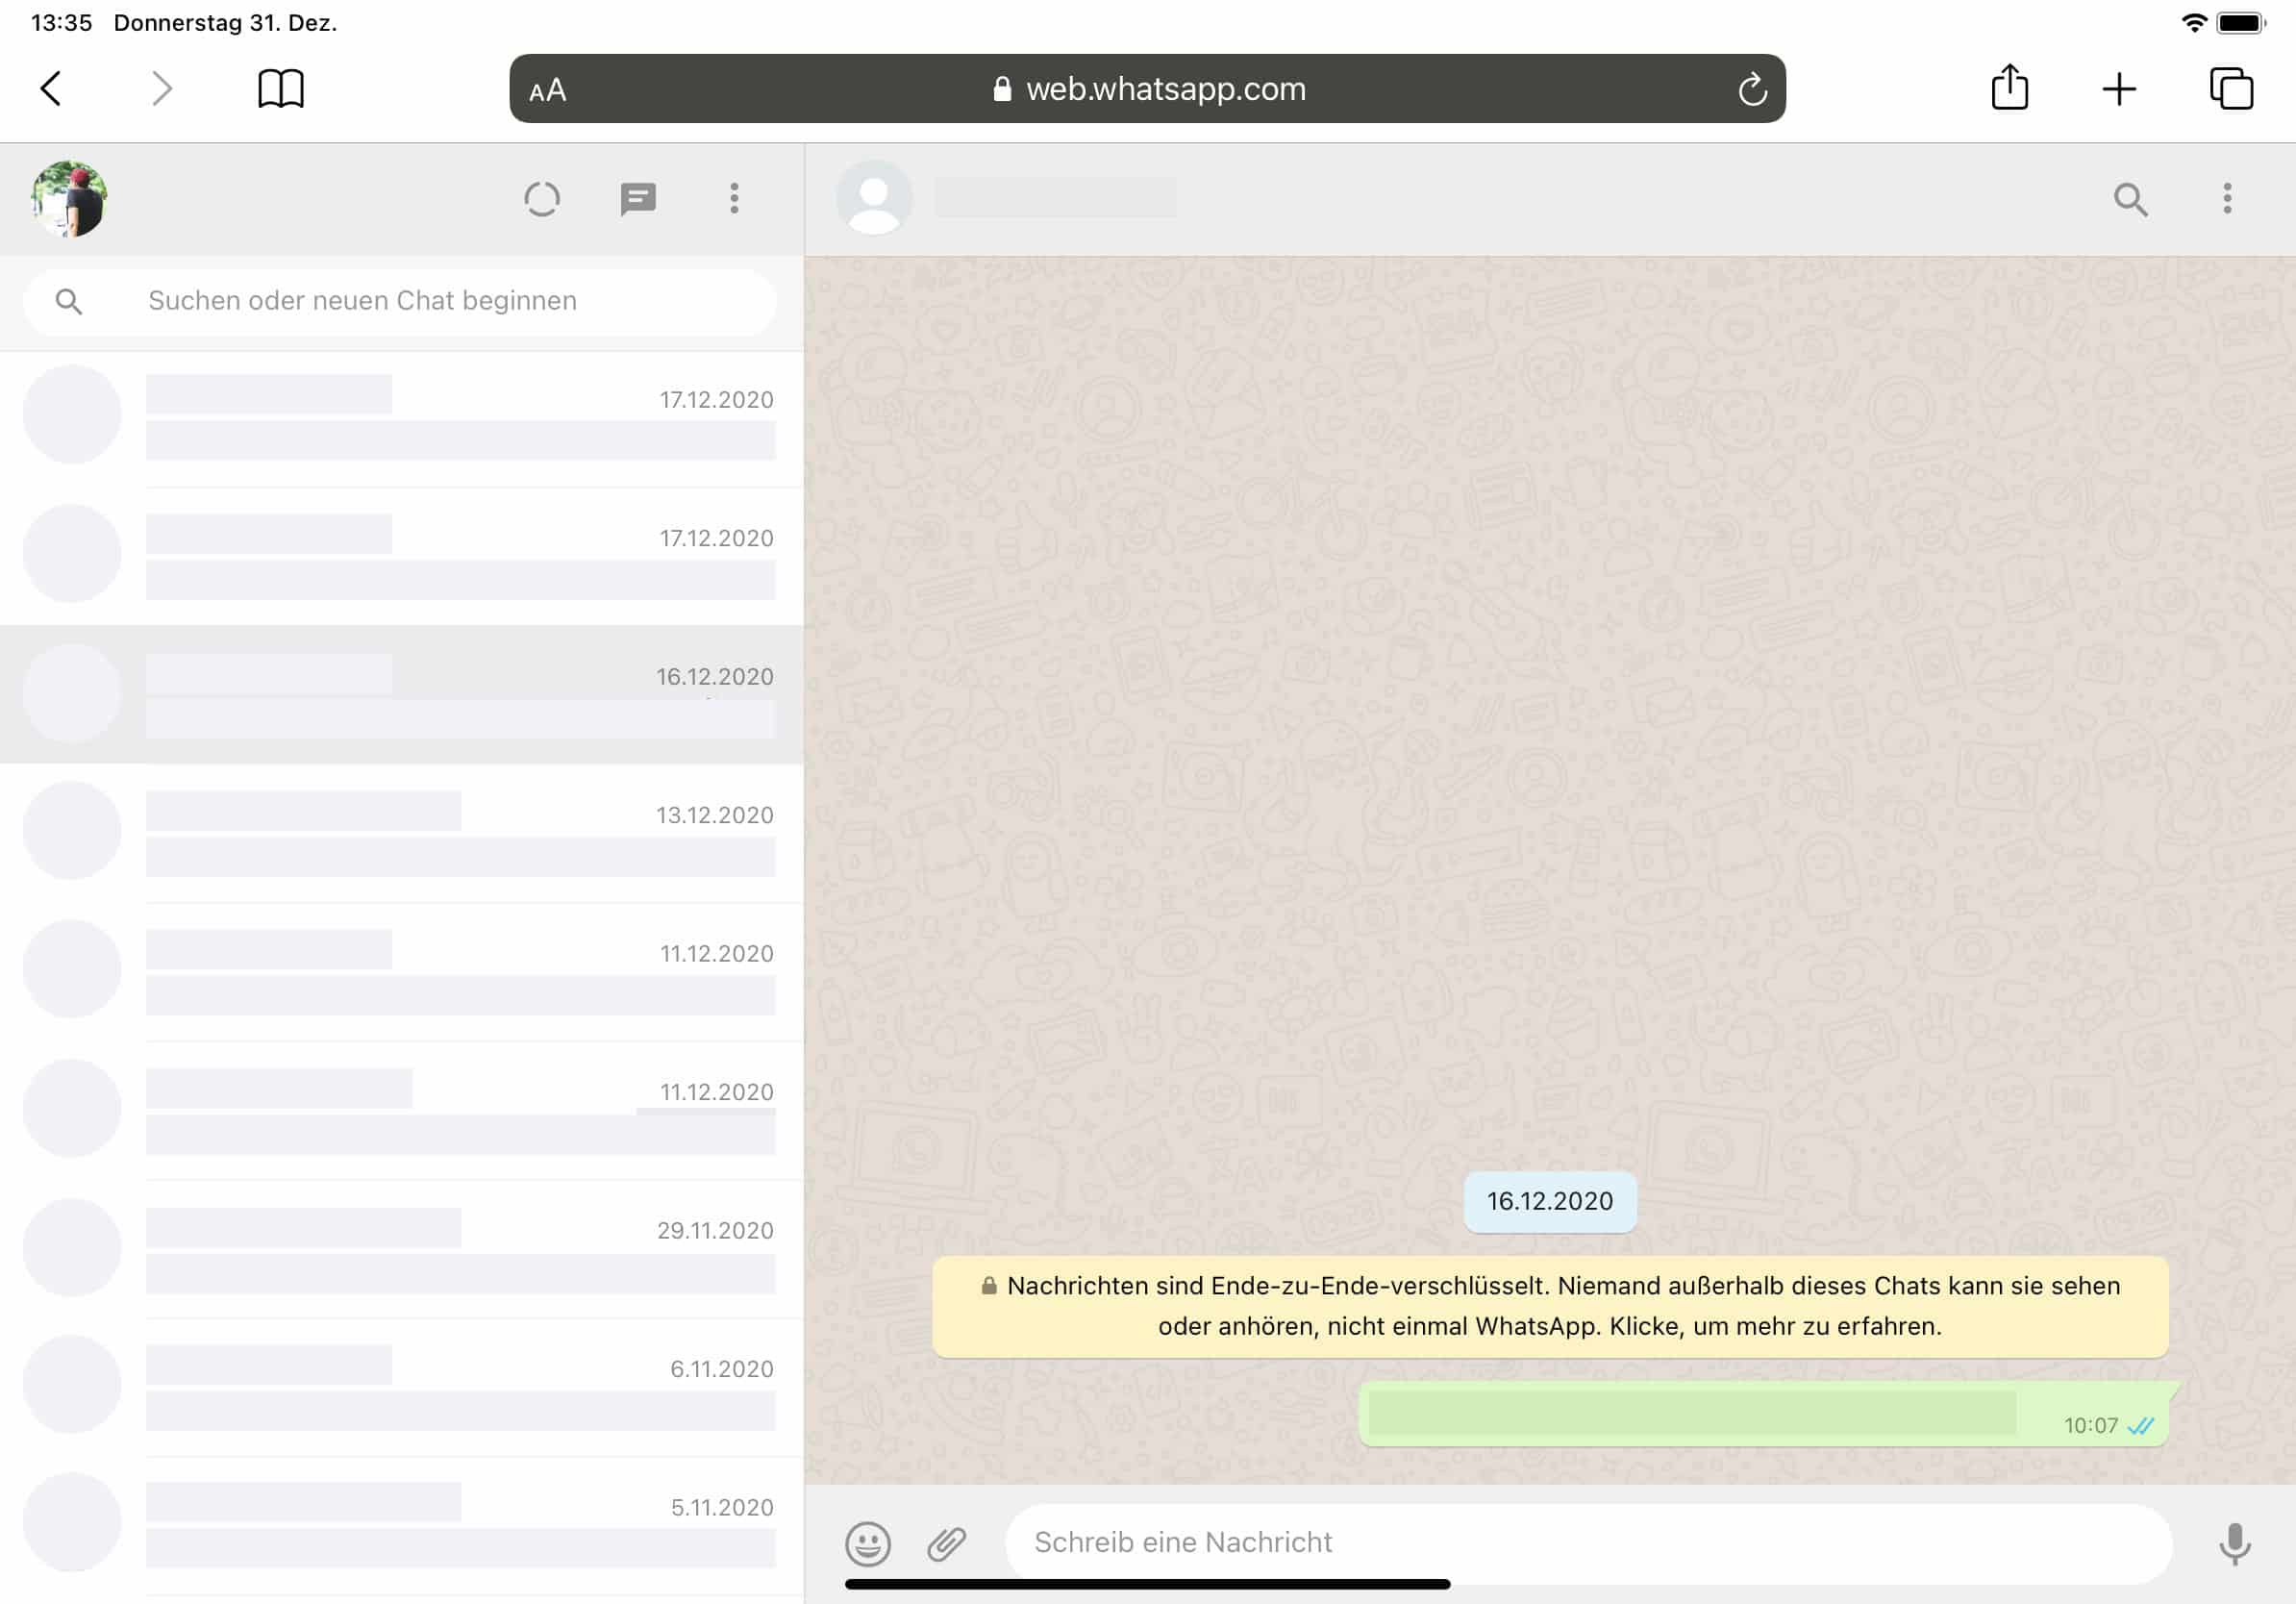Attach a file with the paperclip

click(946, 1543)
